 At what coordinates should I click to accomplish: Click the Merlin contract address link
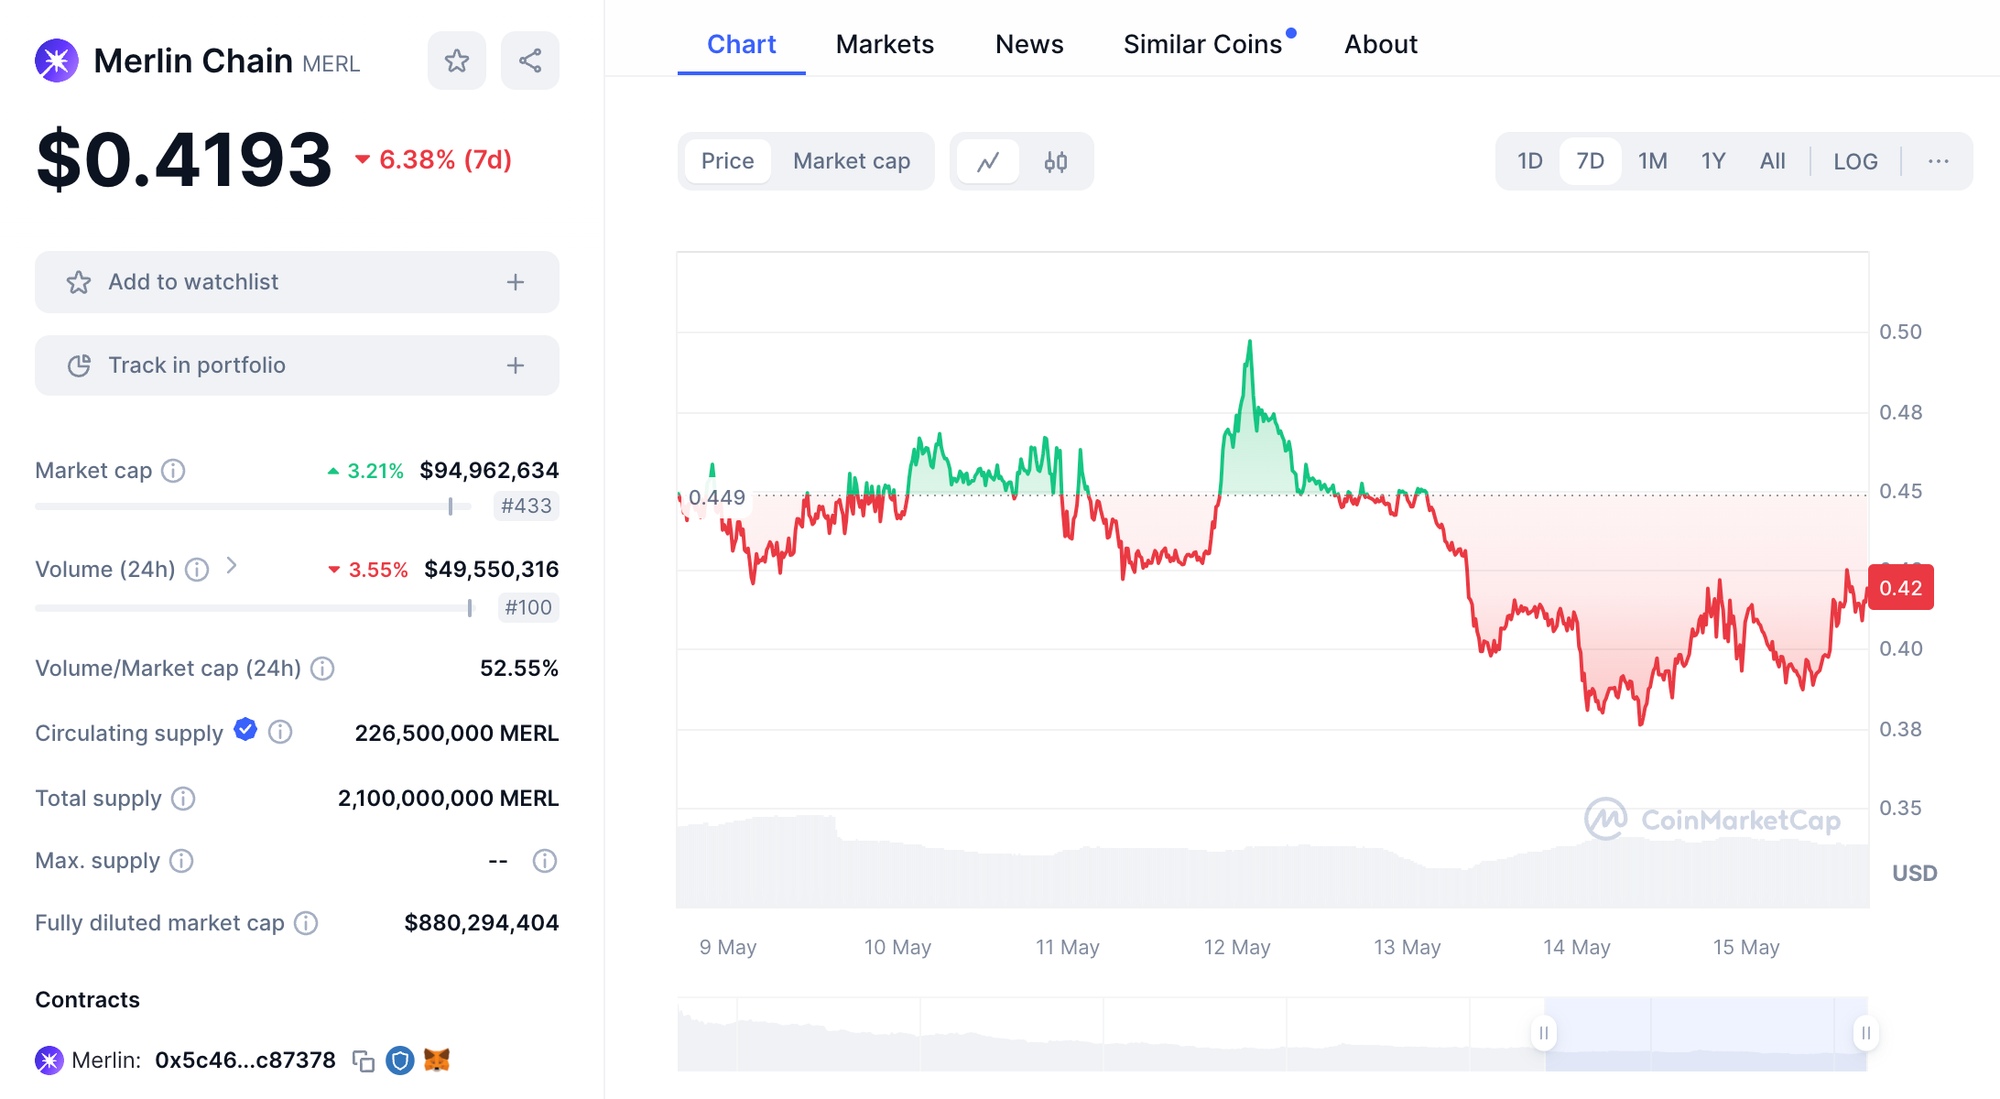point(245,1060)
